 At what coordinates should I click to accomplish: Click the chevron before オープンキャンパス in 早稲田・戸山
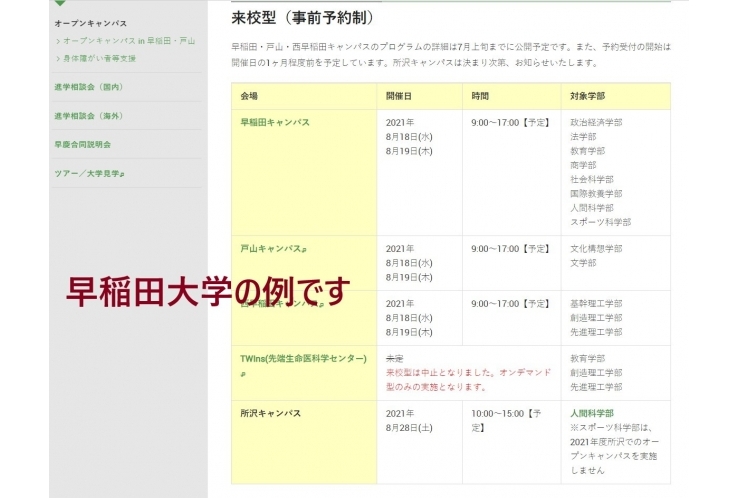click(x=58, y=42)
